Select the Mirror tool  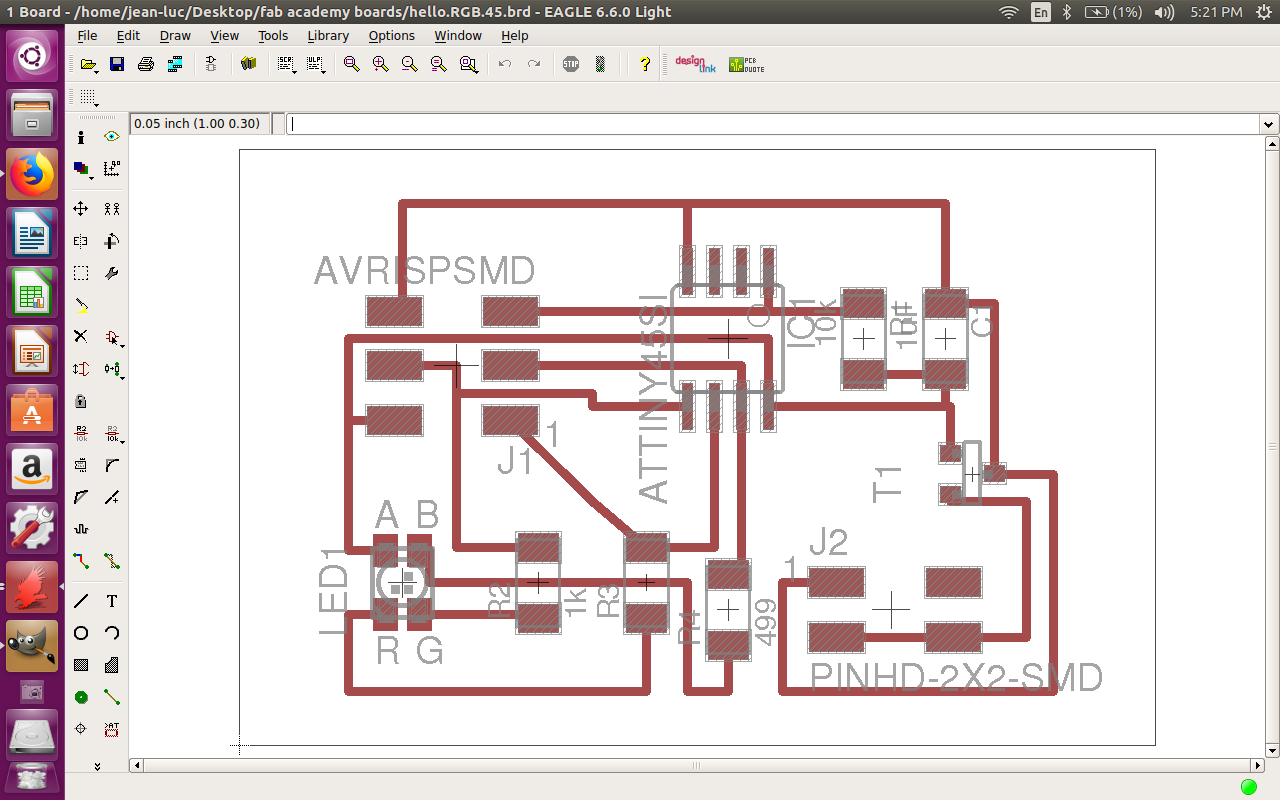pyautogui.click(x=81, y=241)
